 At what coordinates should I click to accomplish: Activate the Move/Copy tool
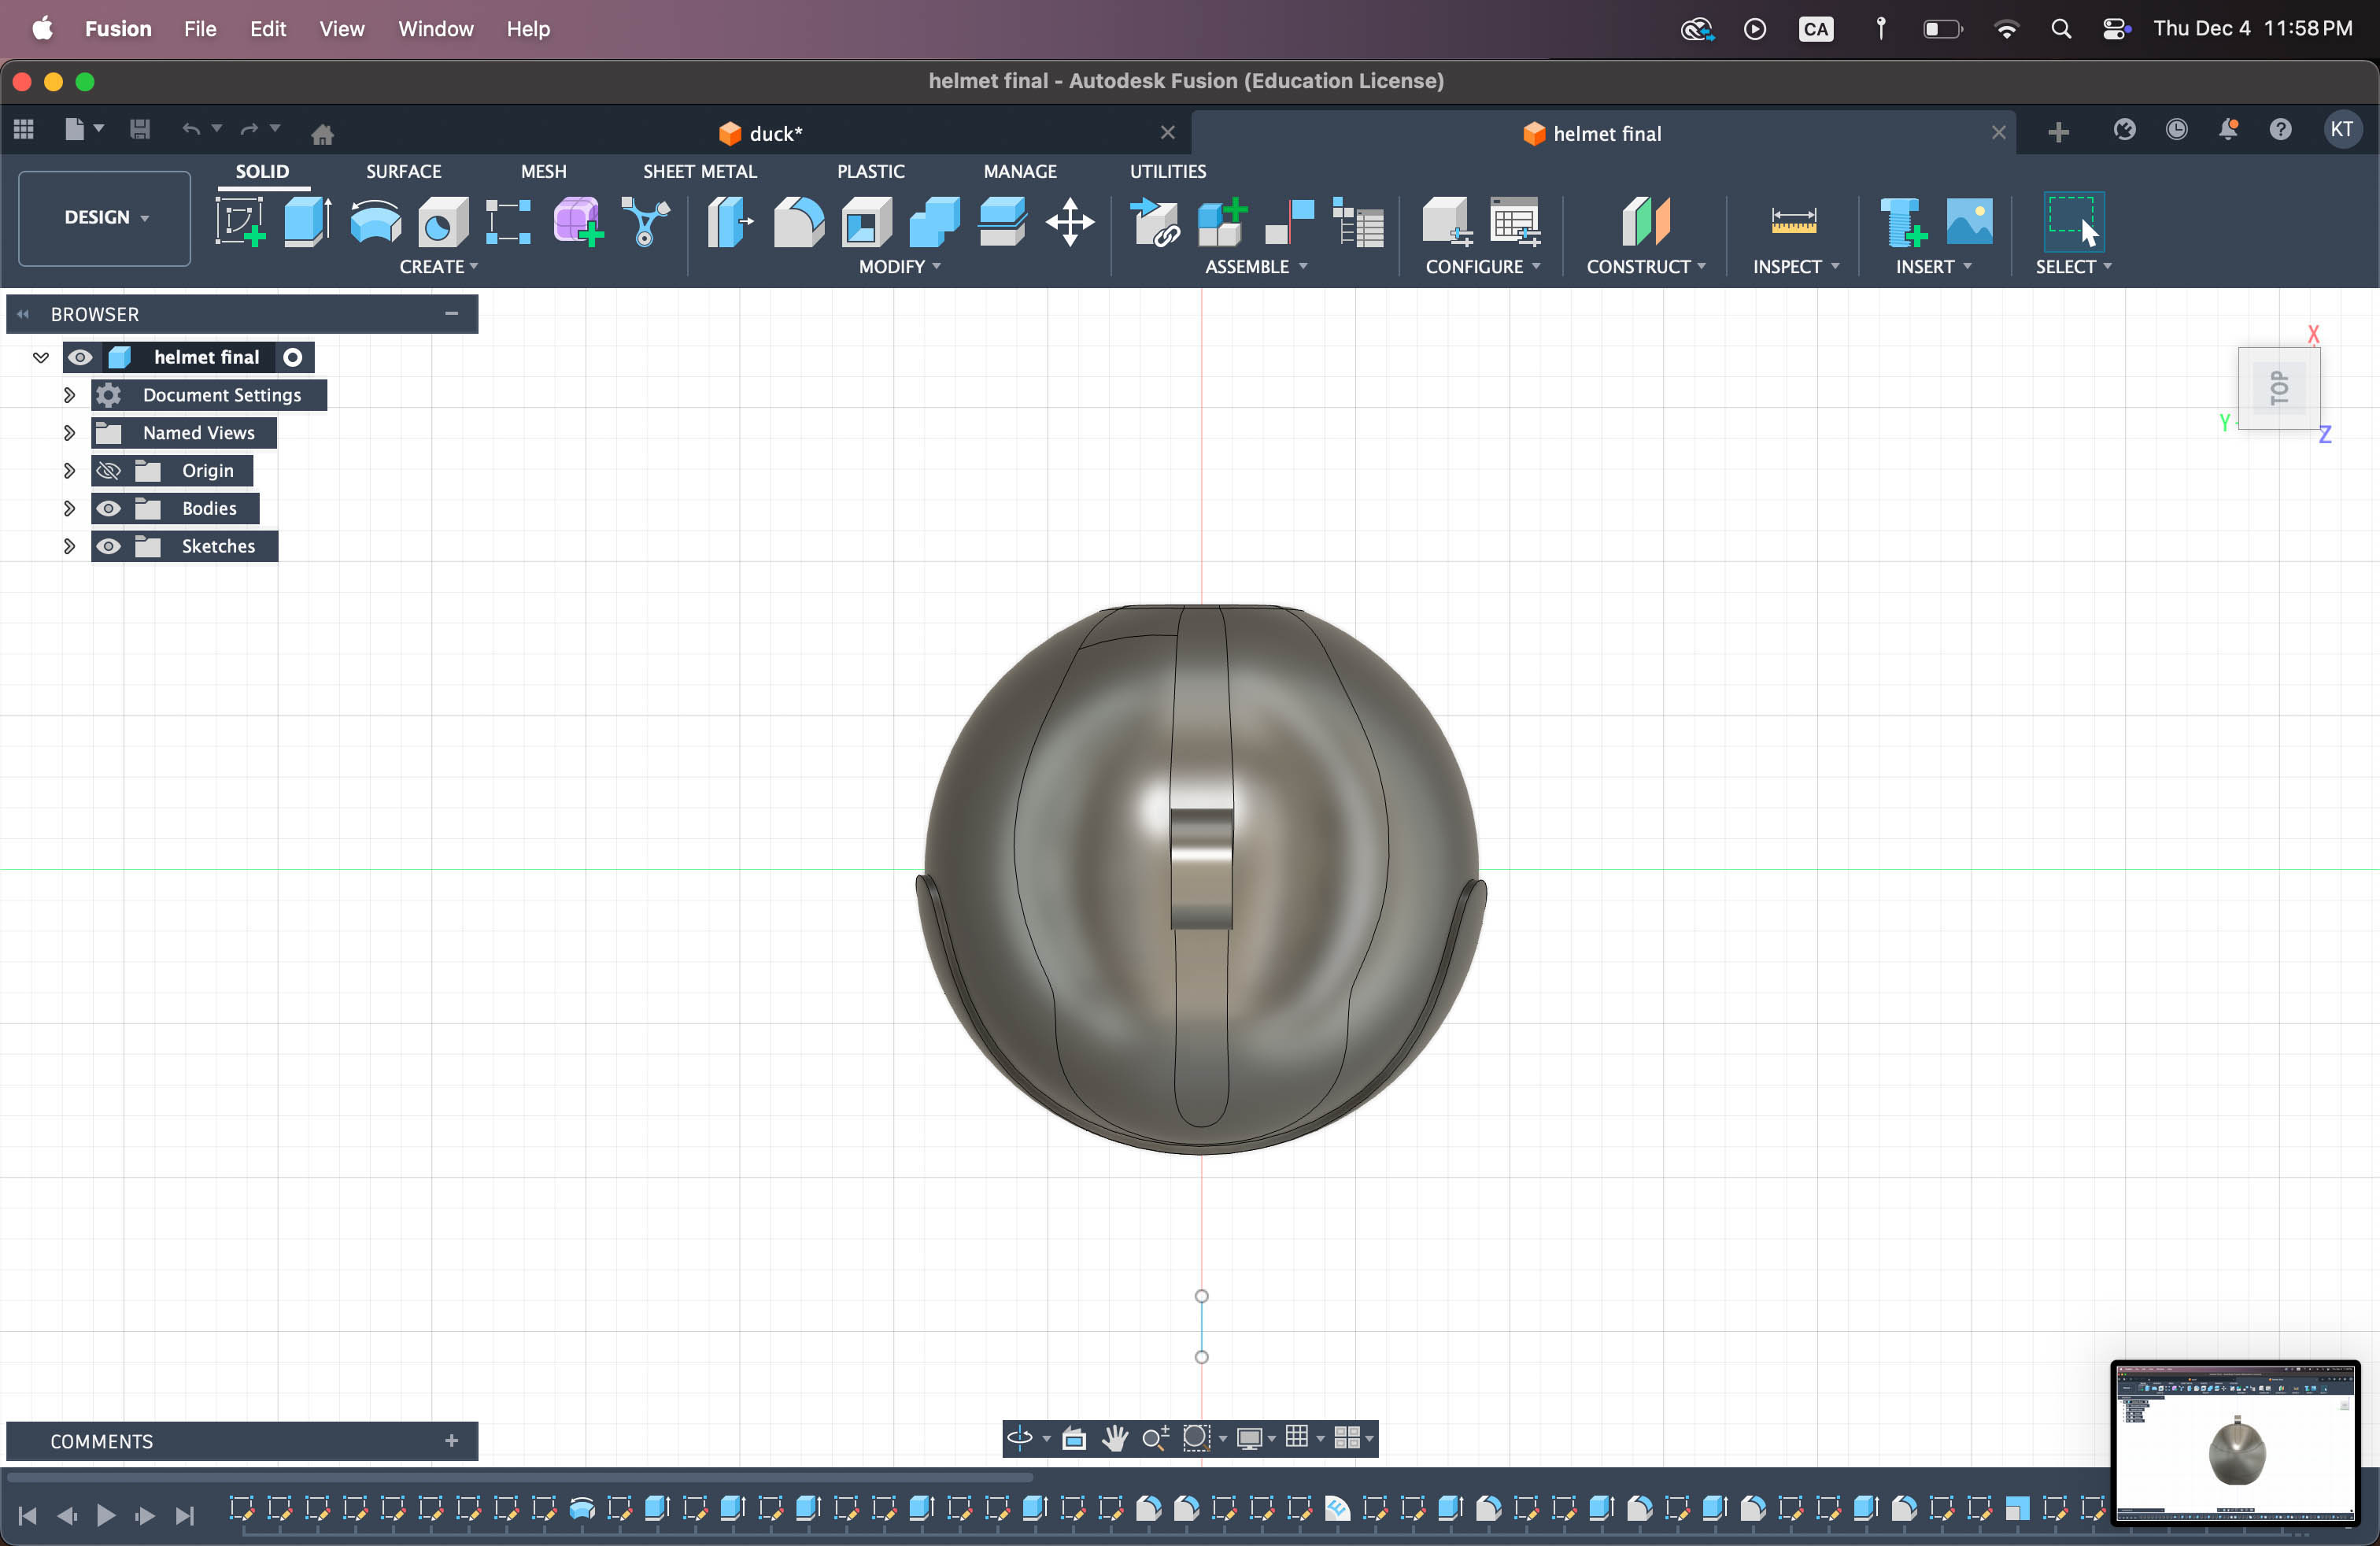(x=1069, y=221)
